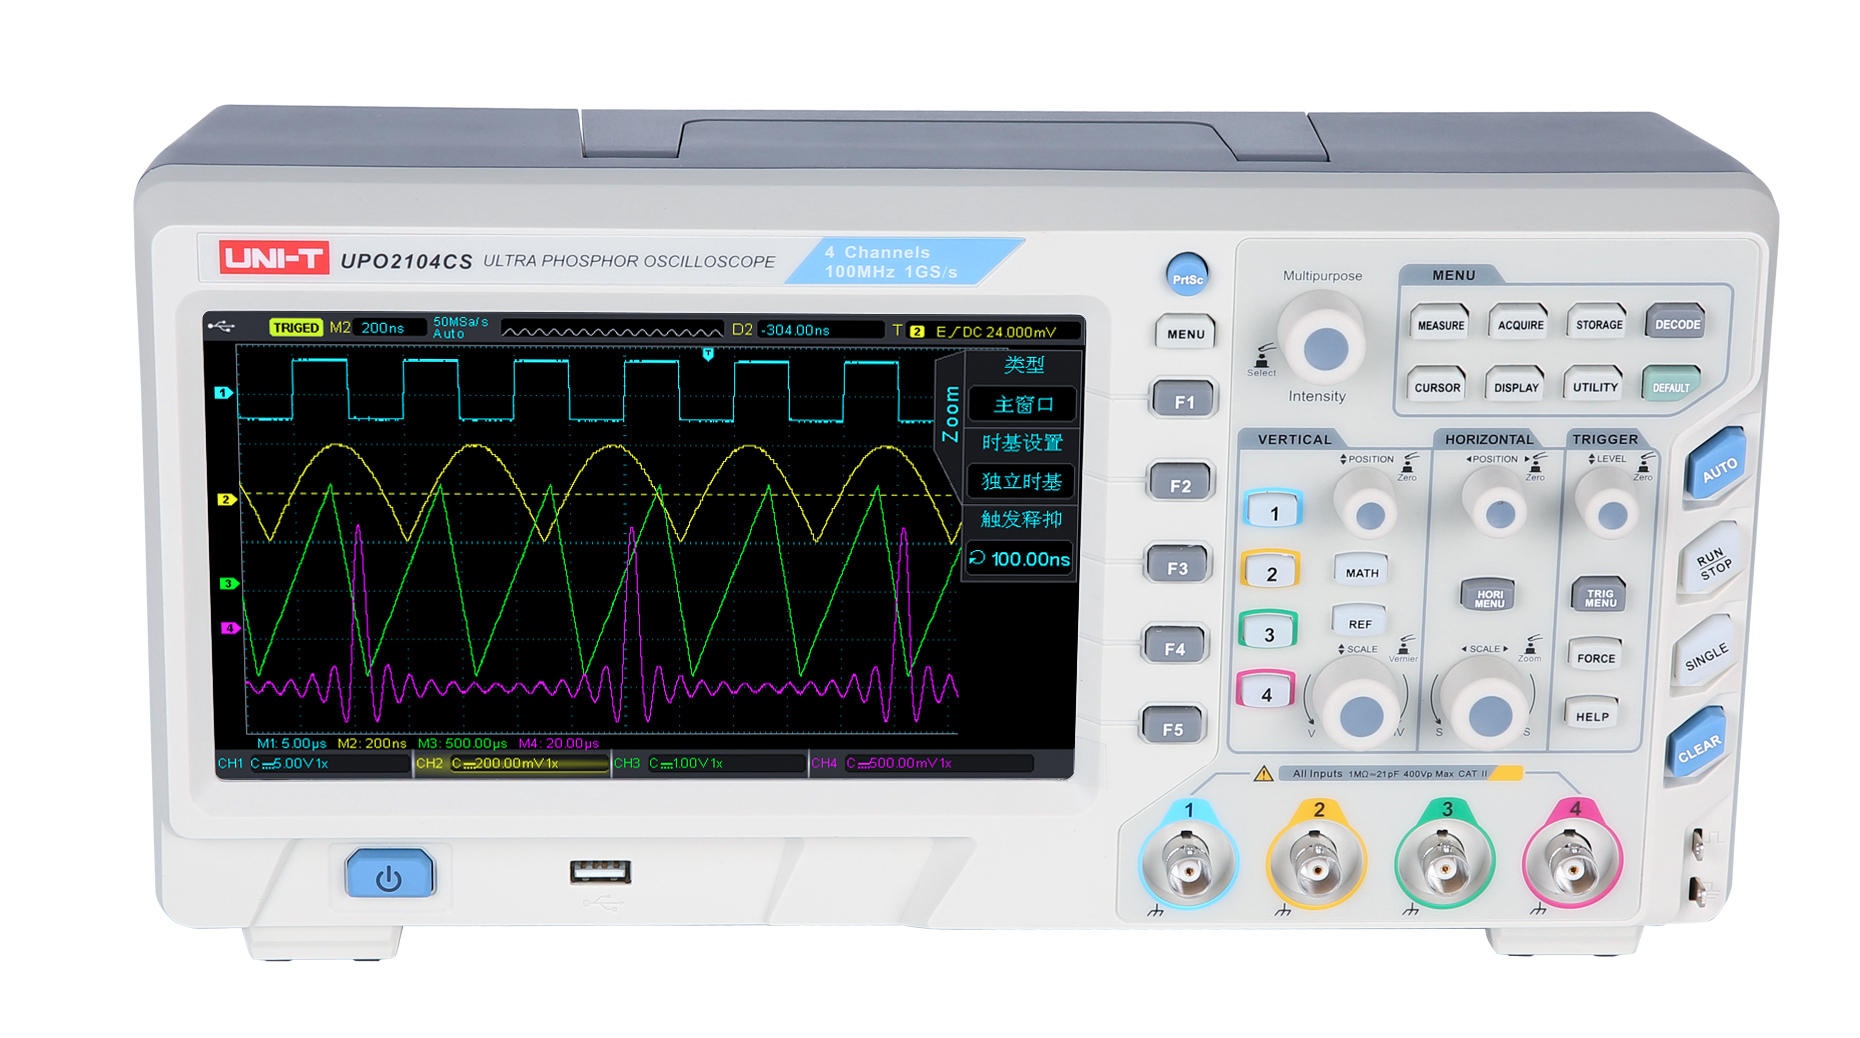Select the 主窗口 option on screen
1860x1038 pixels.
pyautogui.click(x=1023, y=404)
